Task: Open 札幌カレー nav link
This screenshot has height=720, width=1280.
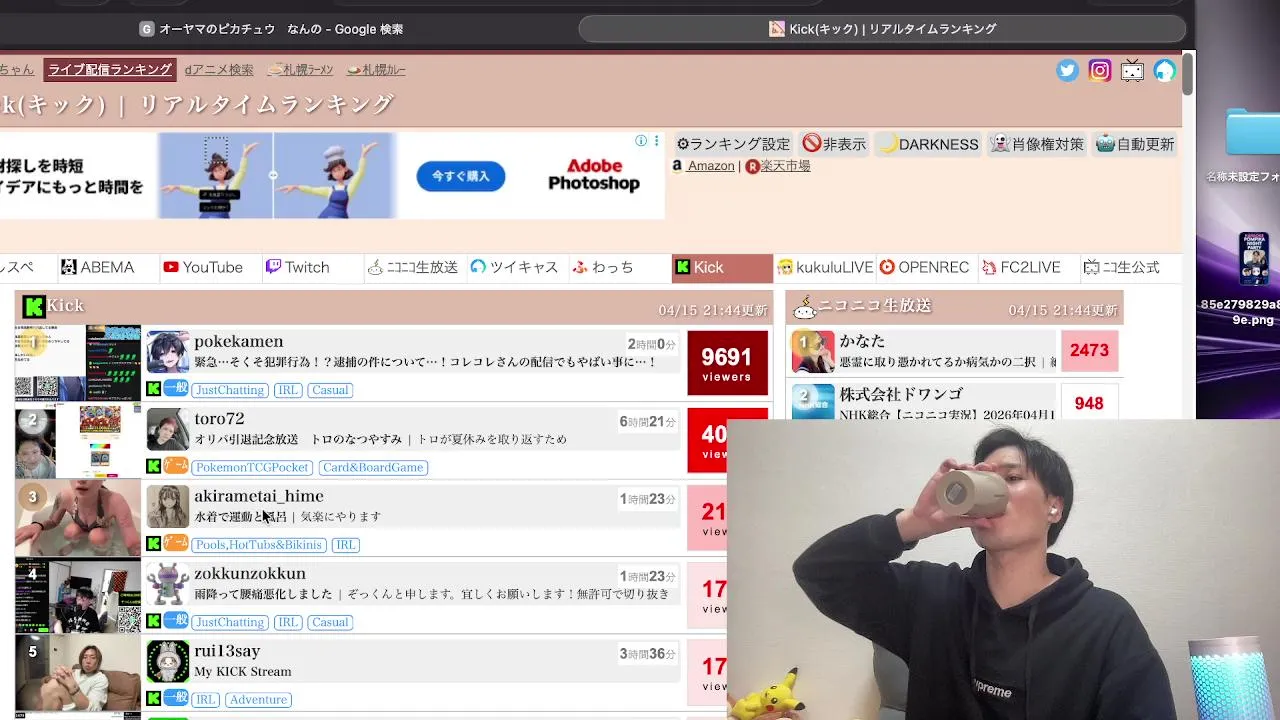Action: [x=376, y=69]
